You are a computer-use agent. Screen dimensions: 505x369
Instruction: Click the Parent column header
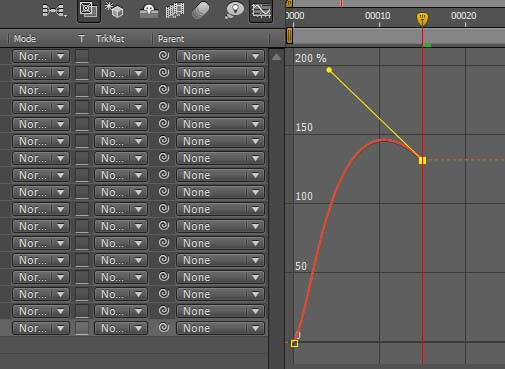(x=171, y=39)
